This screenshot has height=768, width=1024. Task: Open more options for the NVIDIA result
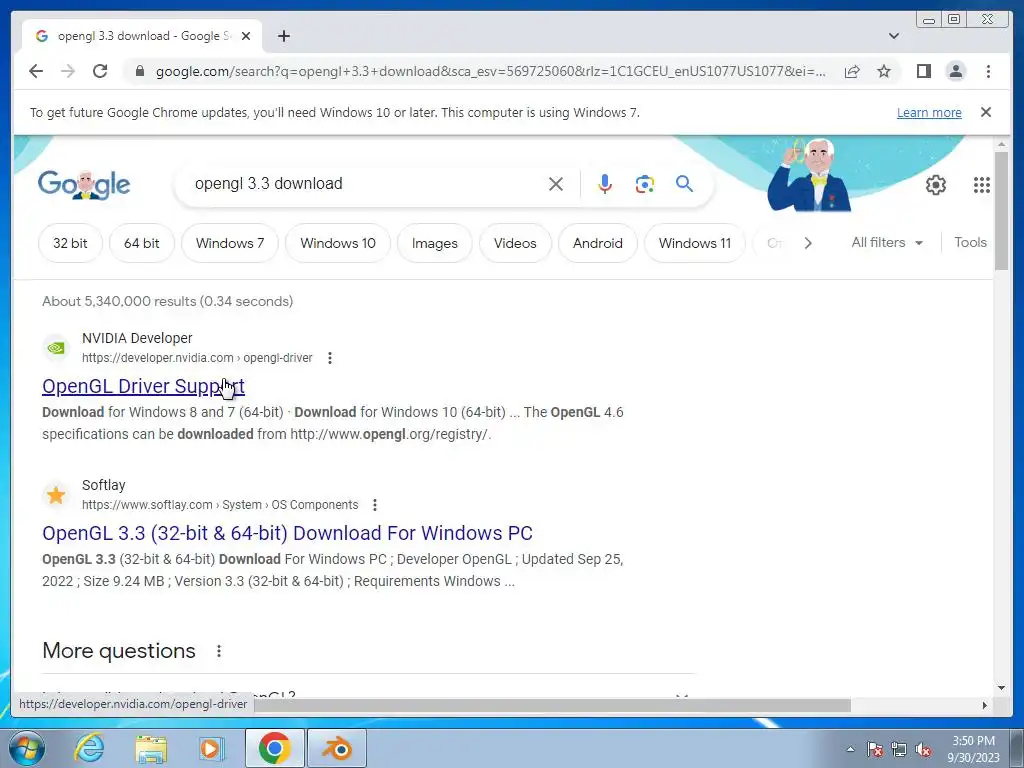pos(330,358)
